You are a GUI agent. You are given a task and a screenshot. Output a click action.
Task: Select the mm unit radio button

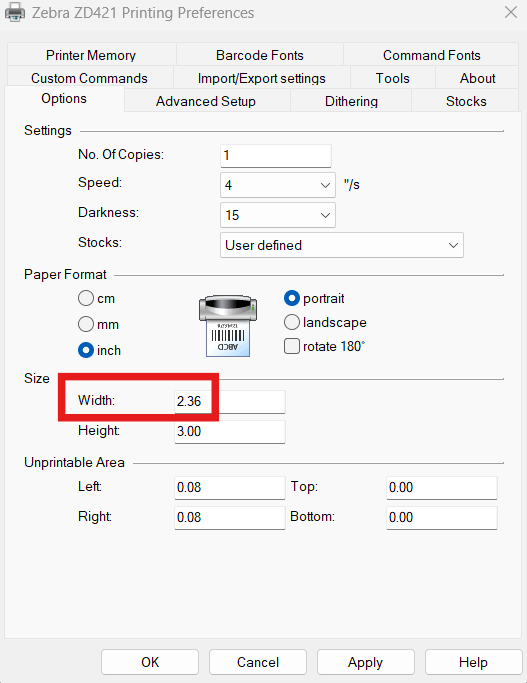click(86, 324)
